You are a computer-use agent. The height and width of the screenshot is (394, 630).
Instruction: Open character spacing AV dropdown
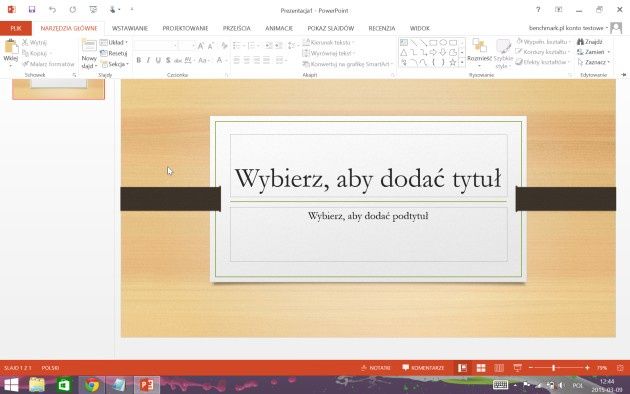[x=189, y=60]
